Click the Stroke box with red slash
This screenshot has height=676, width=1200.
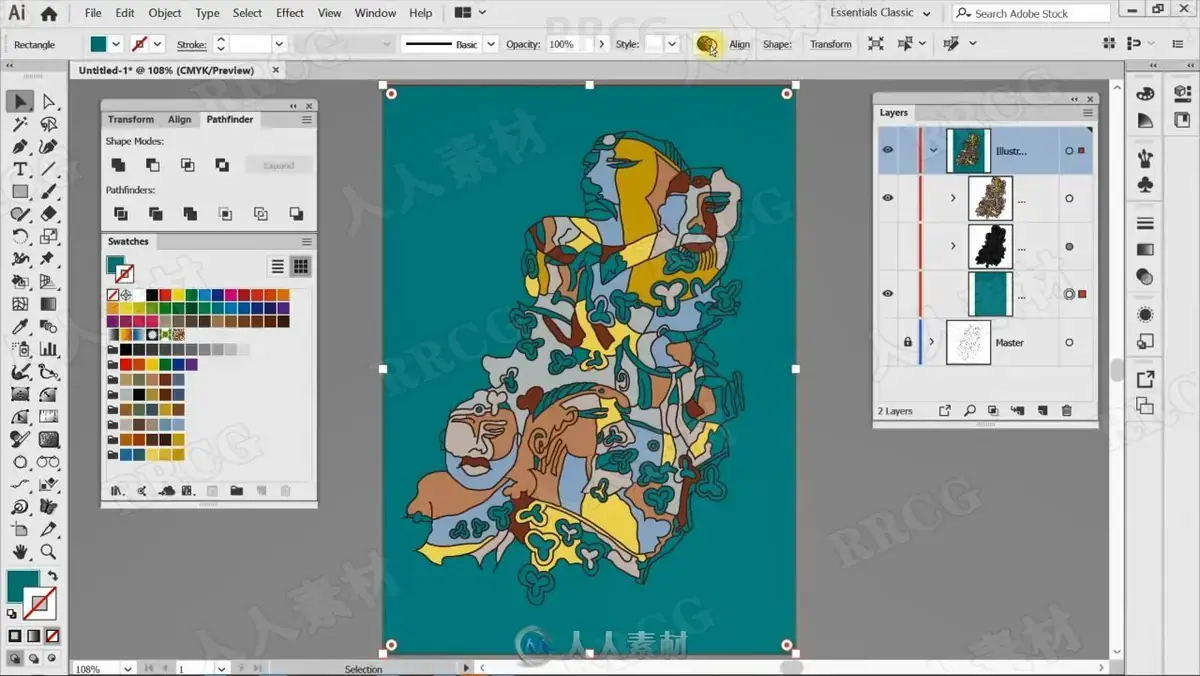pos(39,604)
